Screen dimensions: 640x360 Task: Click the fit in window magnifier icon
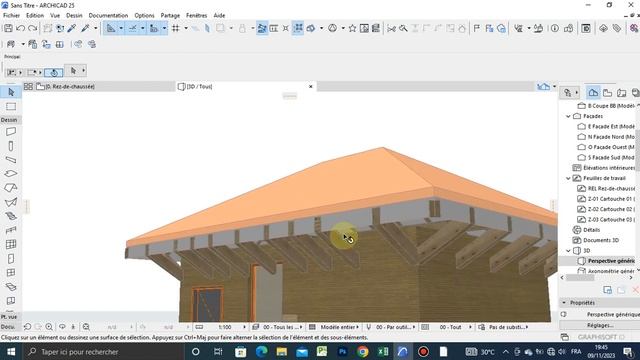click(x=86, y=327)
